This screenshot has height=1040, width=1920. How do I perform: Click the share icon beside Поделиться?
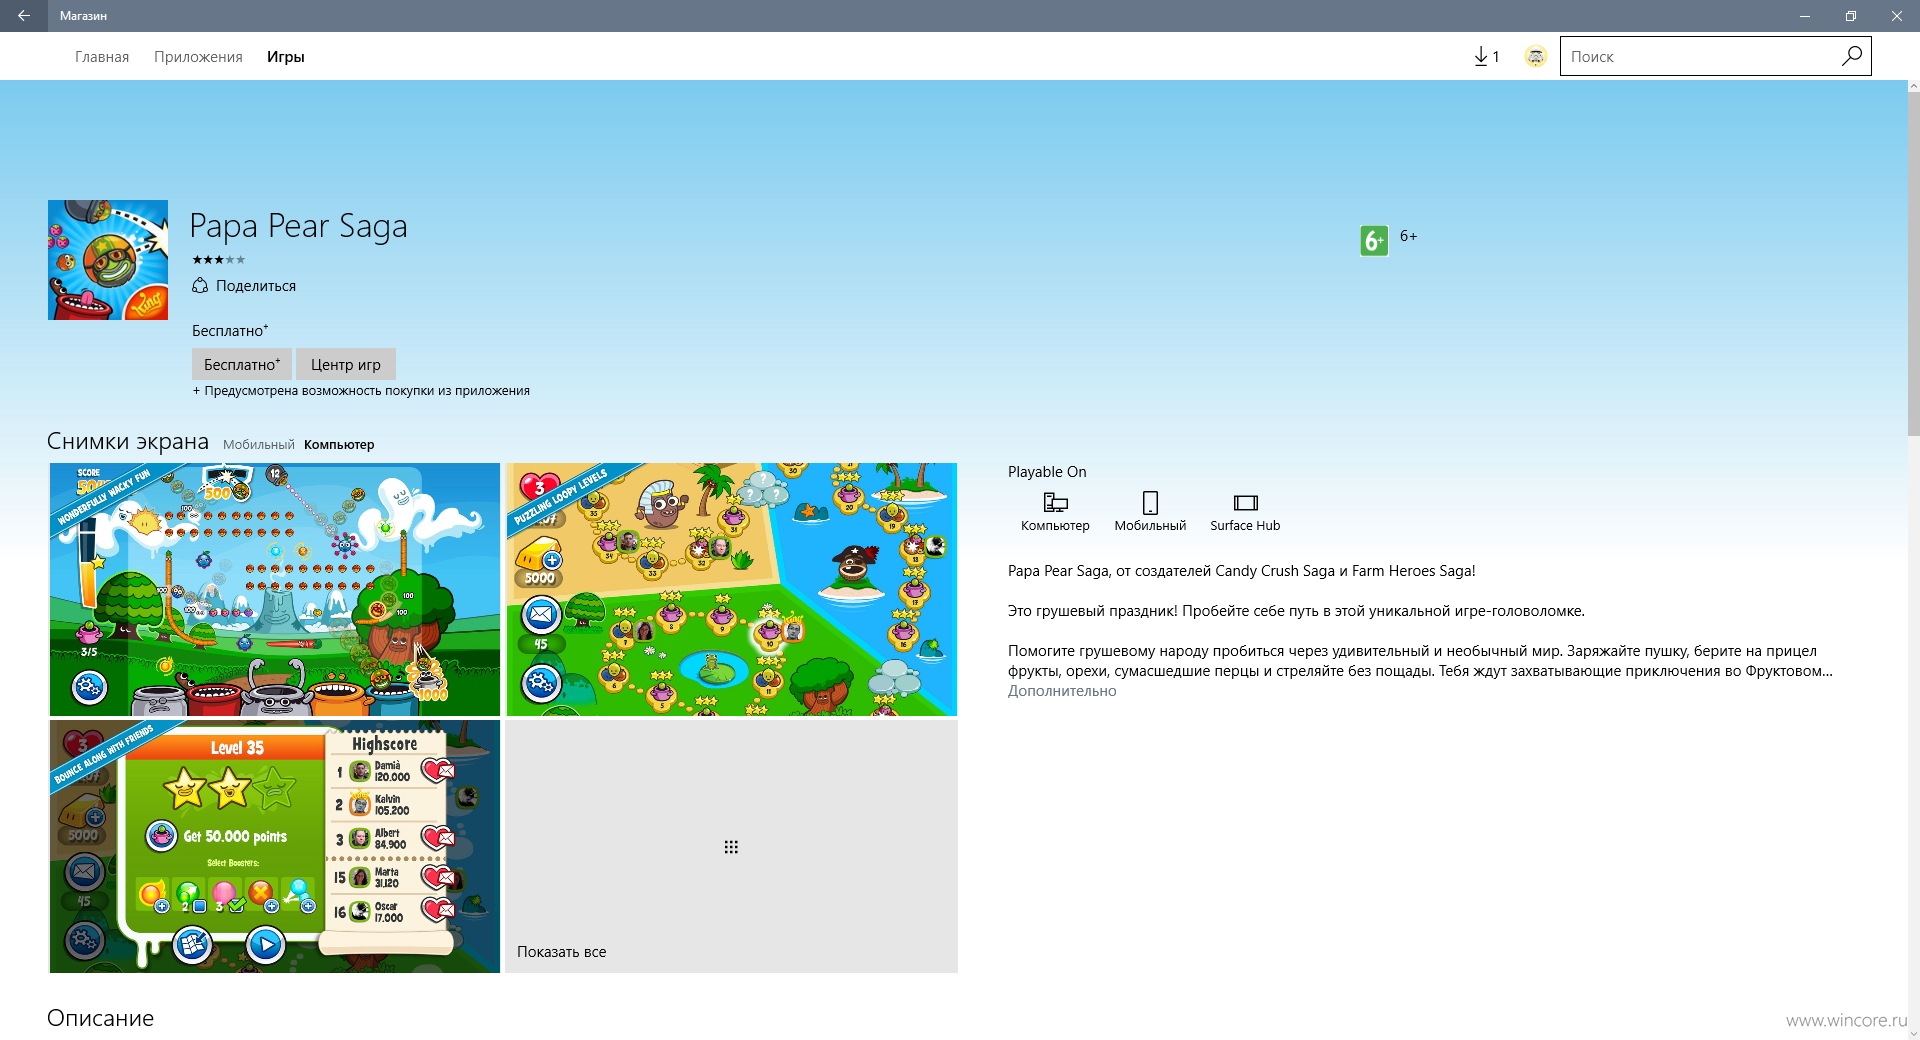pos(200,285)
